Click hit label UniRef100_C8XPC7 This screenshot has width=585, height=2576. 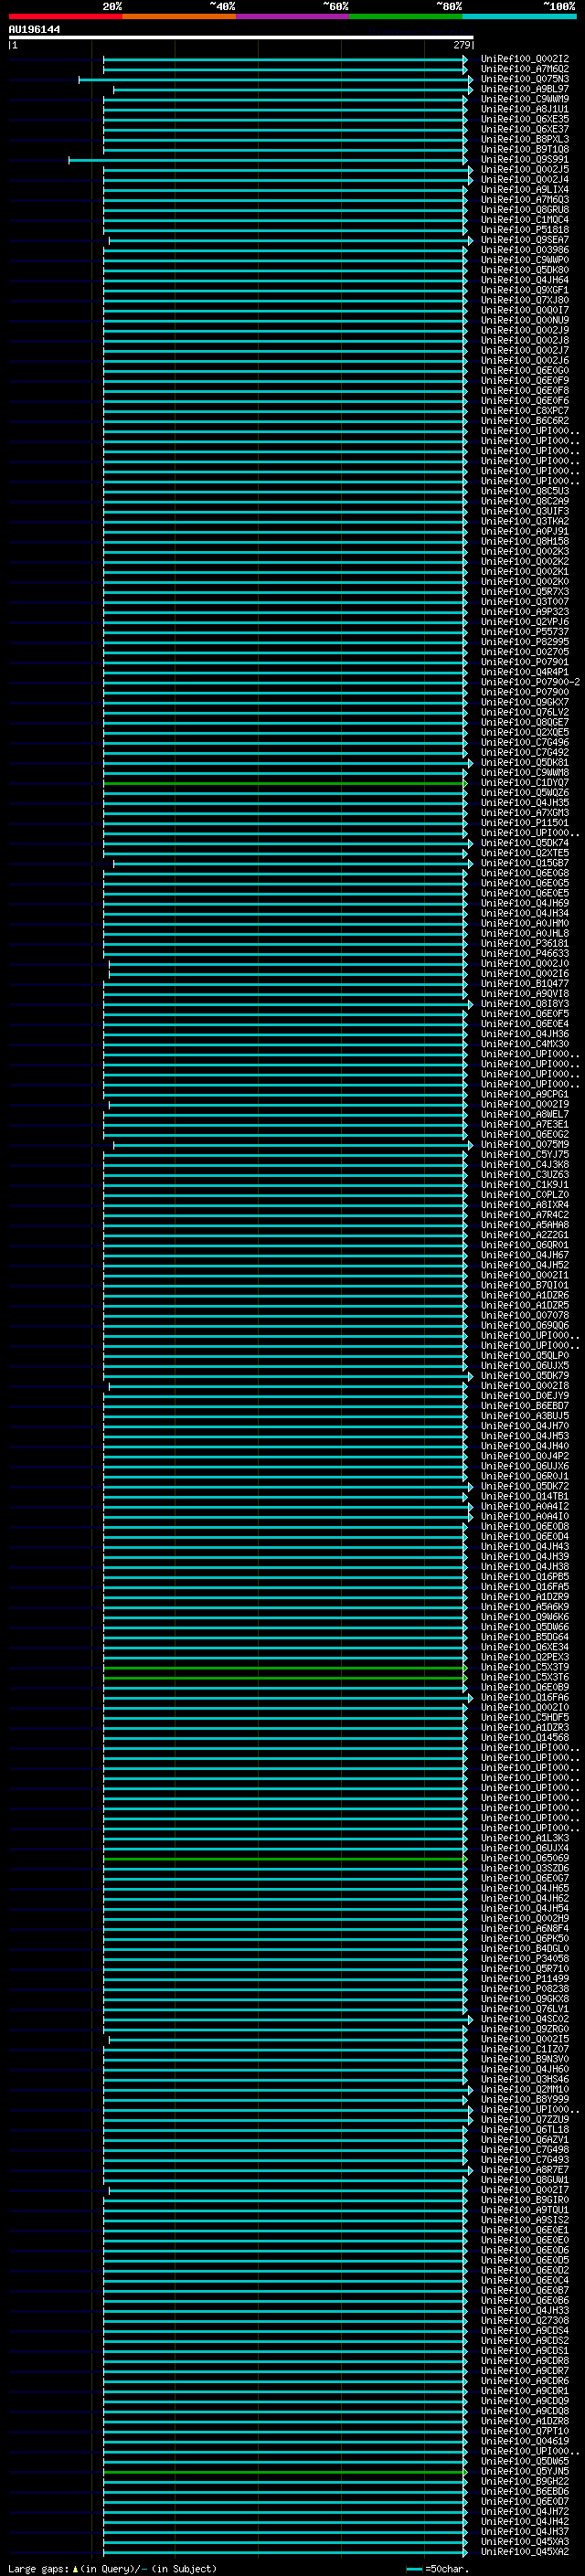(x=524, y=411)
